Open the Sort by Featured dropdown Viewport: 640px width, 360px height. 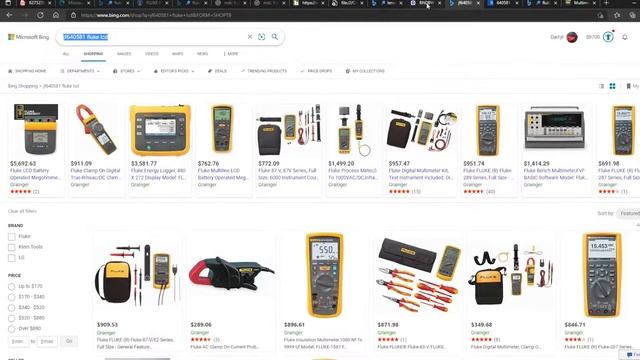coord(629,213)
